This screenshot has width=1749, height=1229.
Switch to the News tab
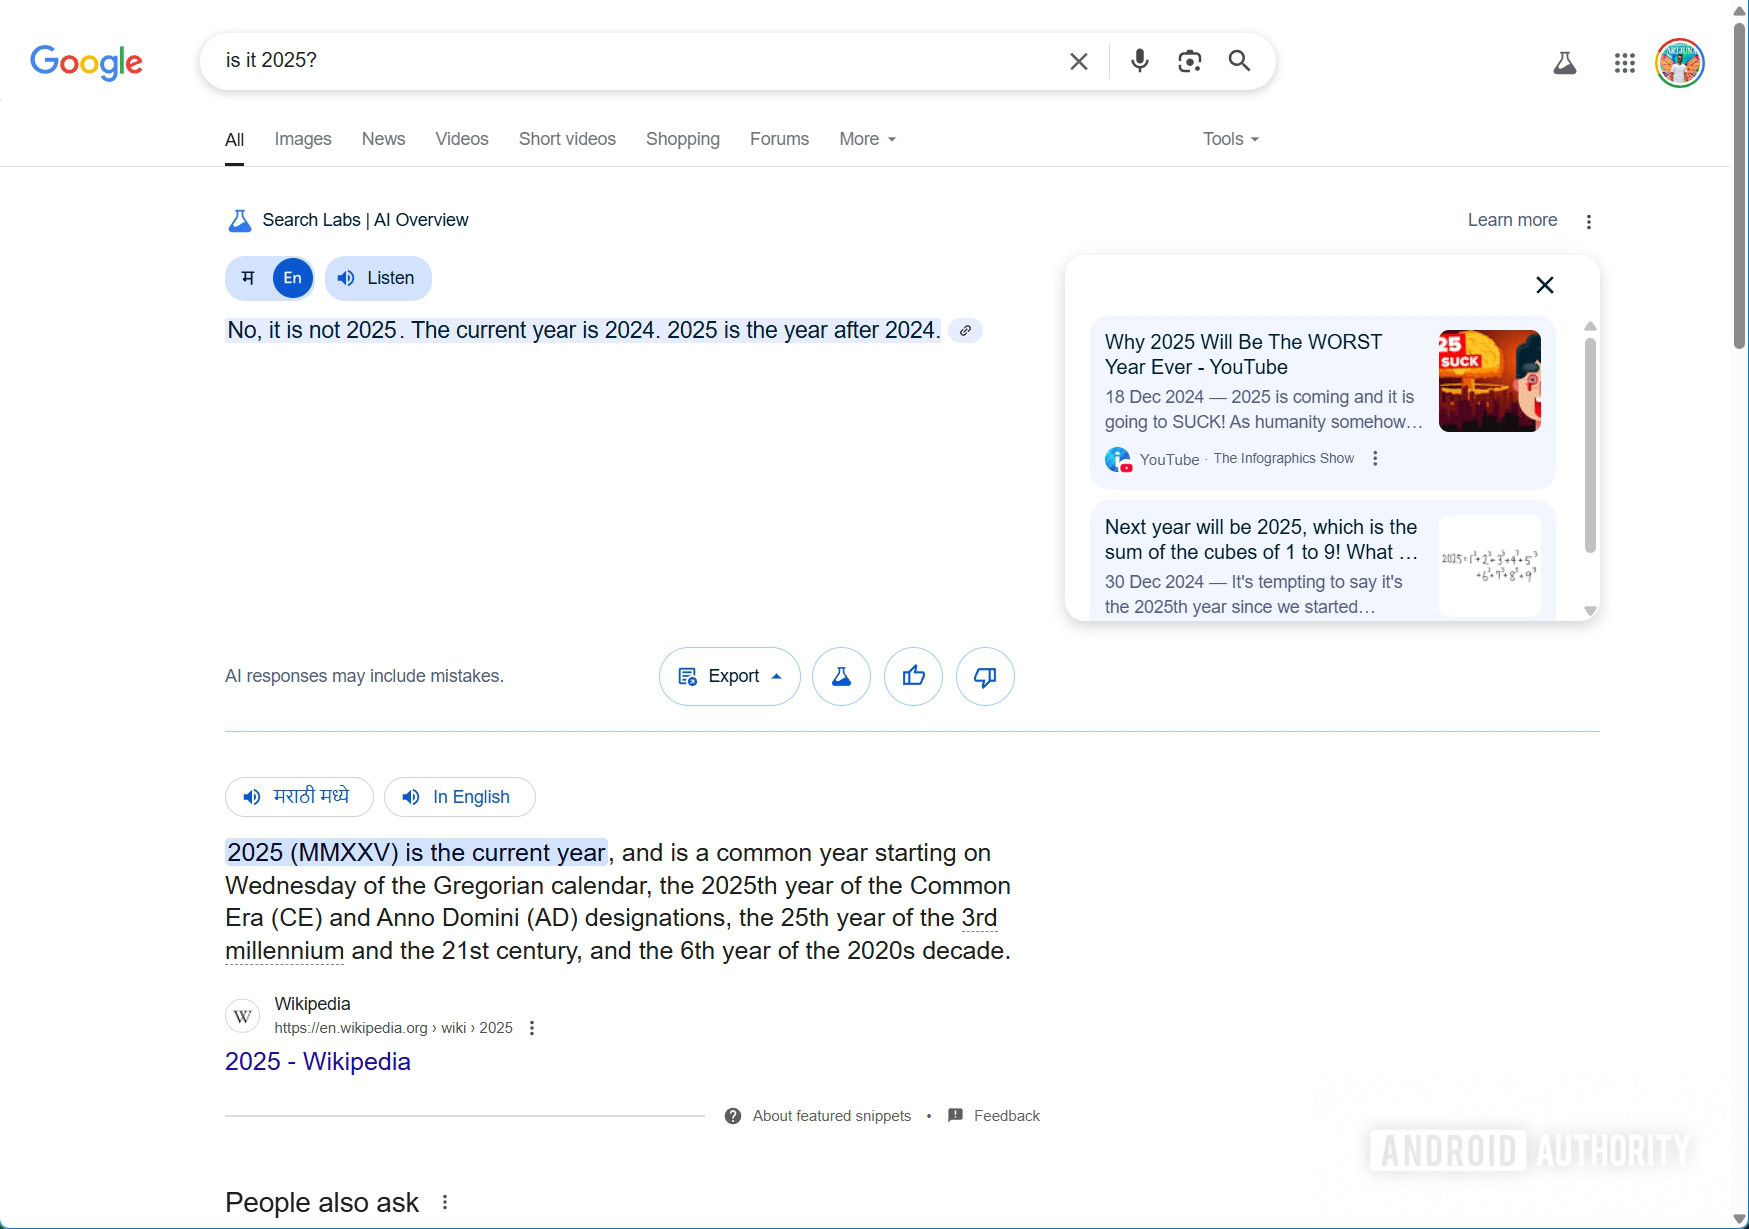(383, 139)
